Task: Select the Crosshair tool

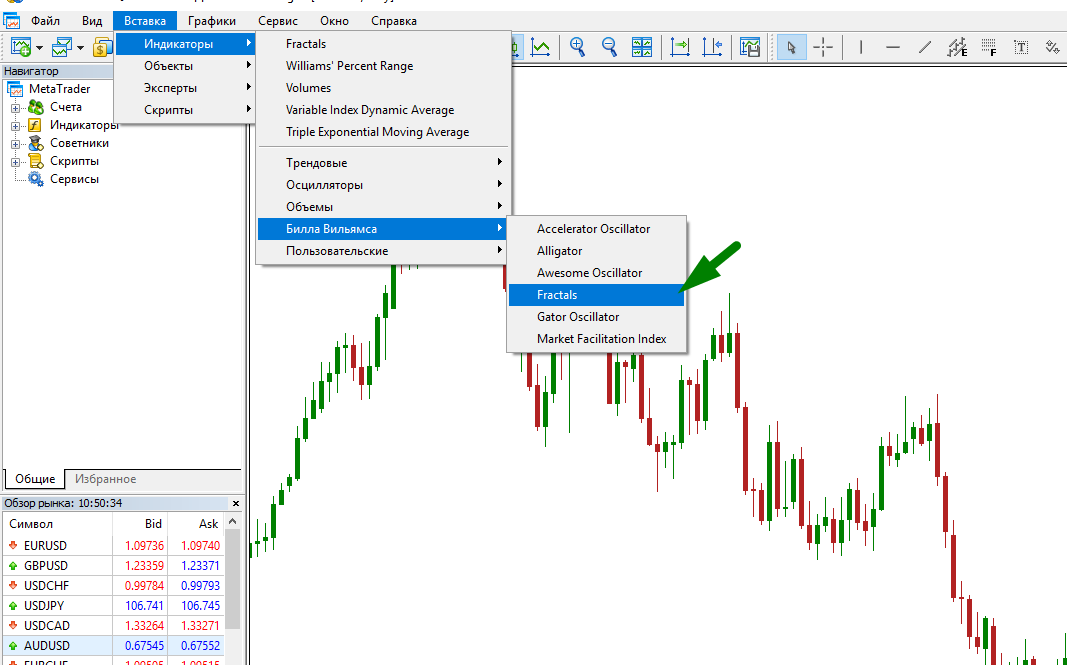Action: pos(823,47)
